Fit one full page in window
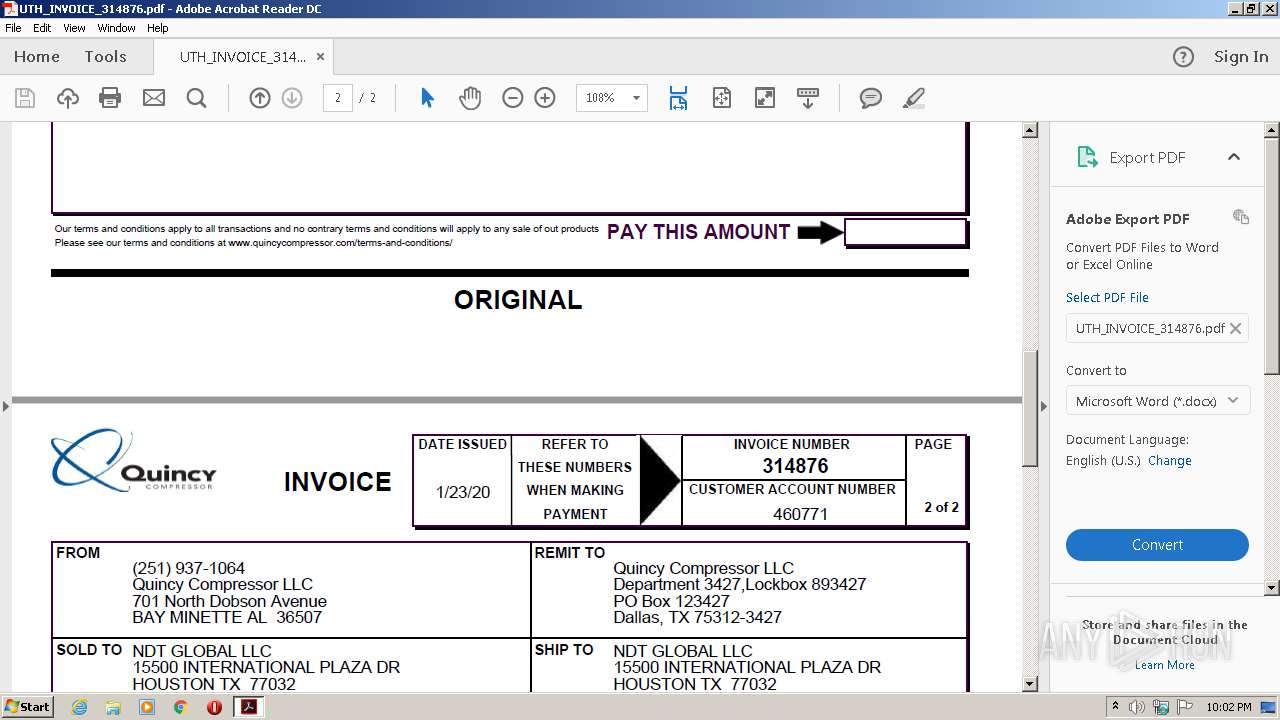 722,98
